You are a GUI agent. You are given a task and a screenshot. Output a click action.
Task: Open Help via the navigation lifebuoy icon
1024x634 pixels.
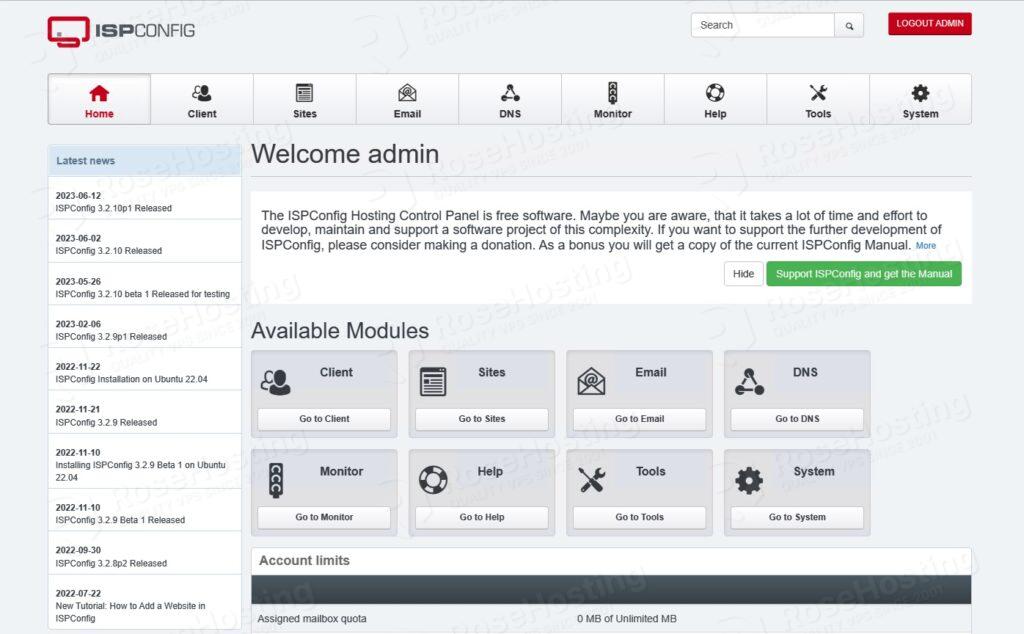click(715, 93)
